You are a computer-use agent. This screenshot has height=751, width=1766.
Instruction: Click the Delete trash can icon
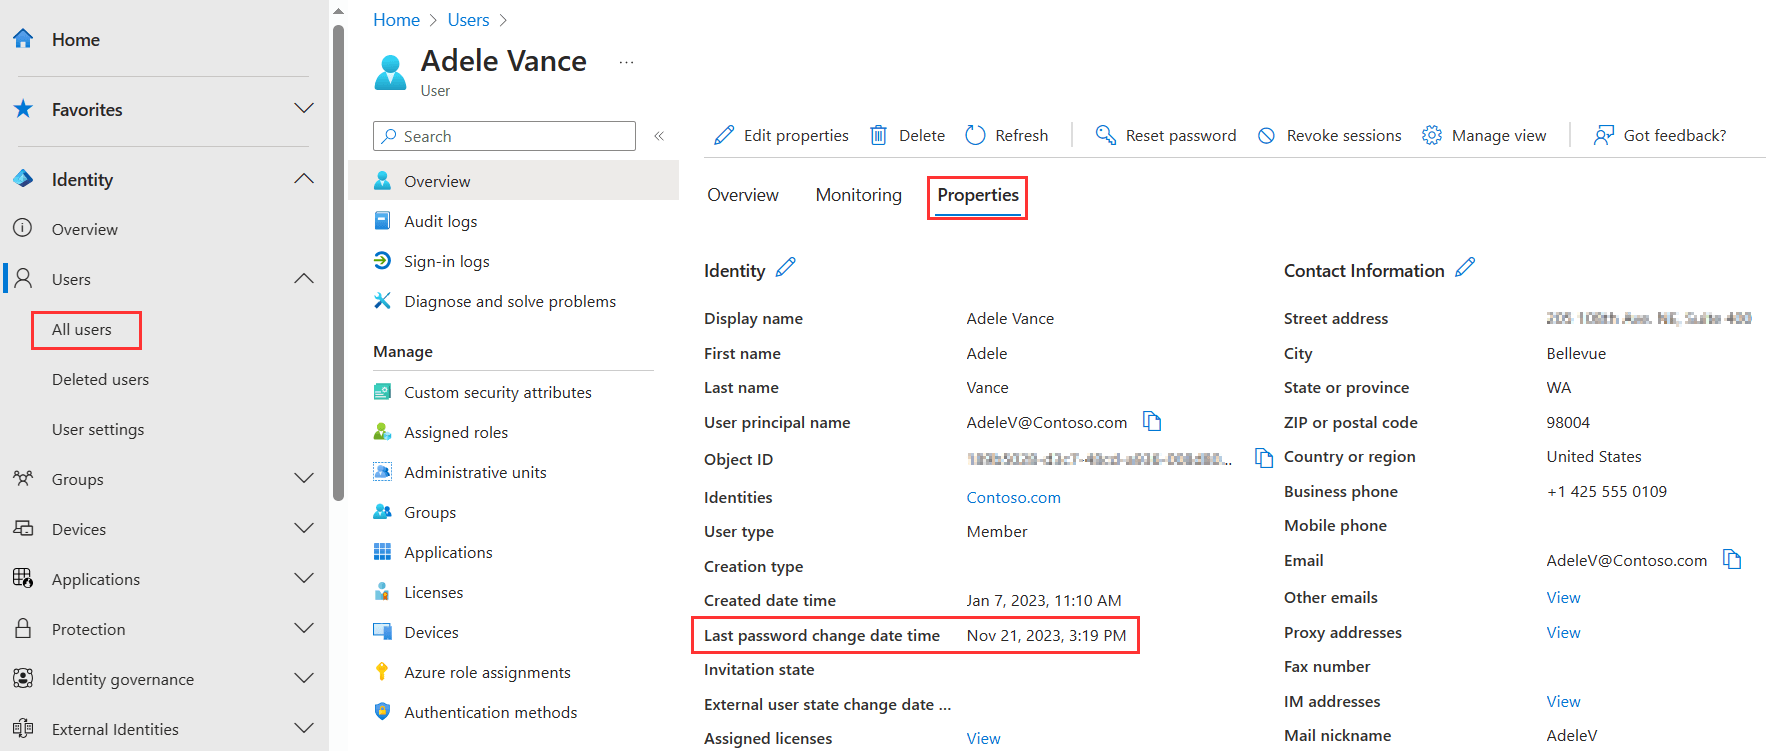pyautogui.click(x=878, y=135)
